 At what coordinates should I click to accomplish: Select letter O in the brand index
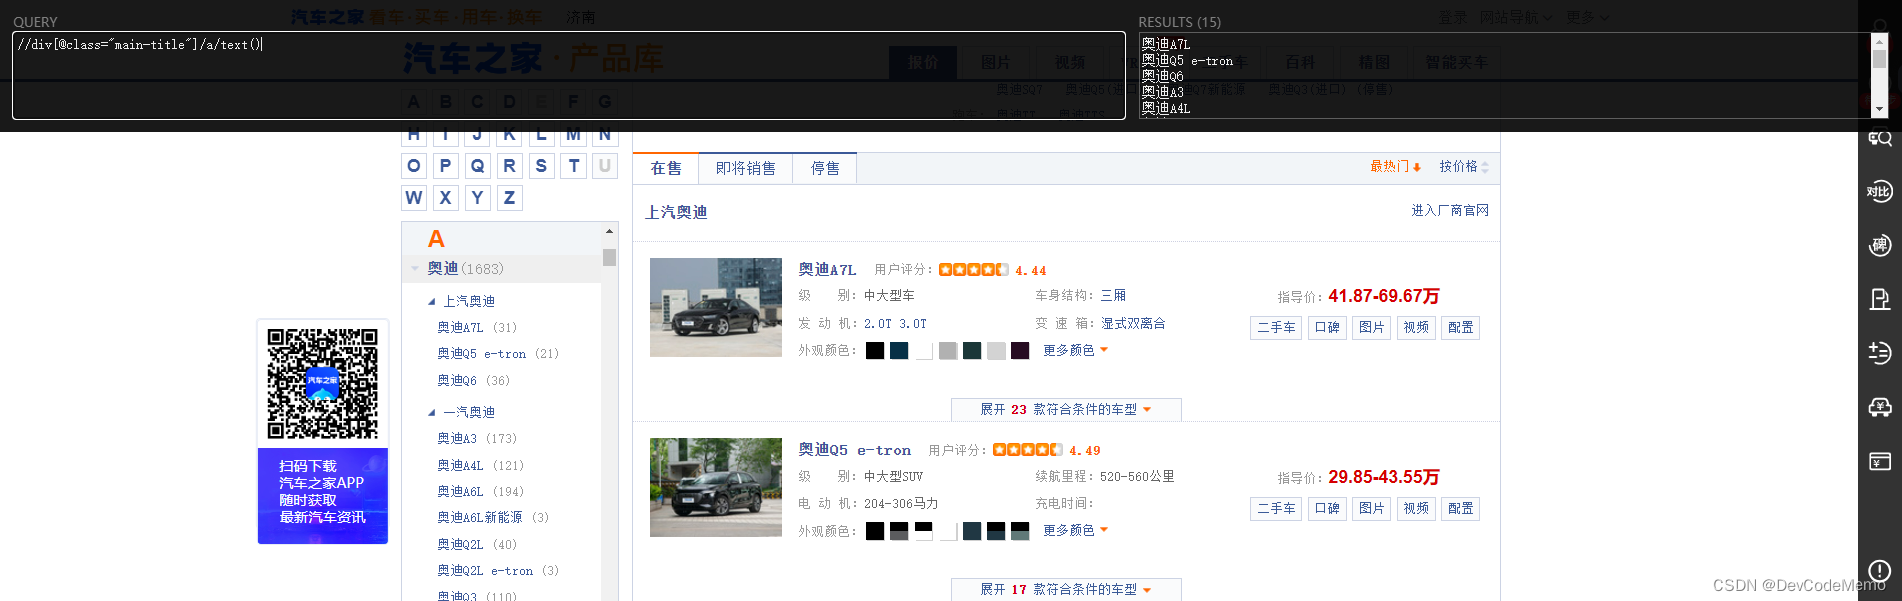[x=414, y=166]
